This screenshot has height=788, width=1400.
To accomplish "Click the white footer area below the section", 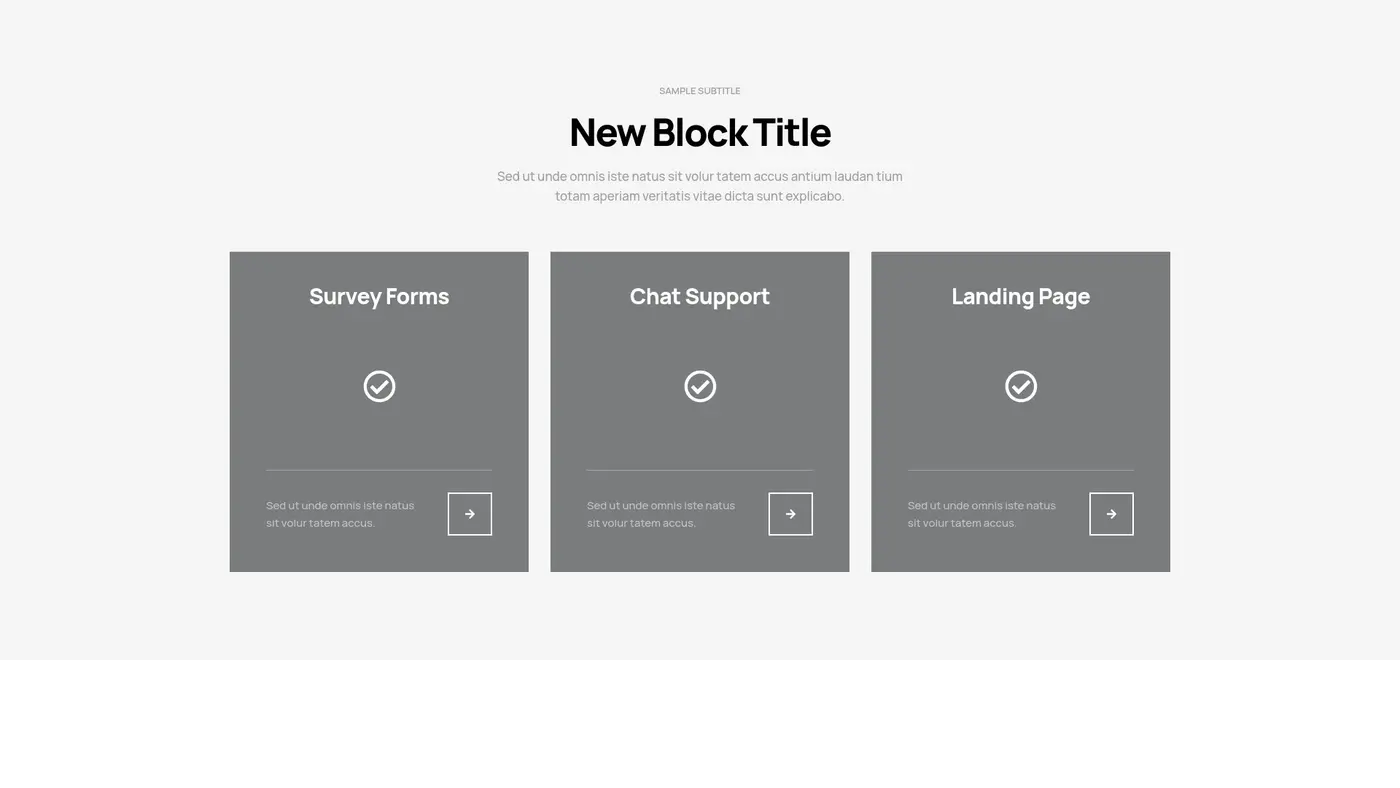I will point(700,724).
